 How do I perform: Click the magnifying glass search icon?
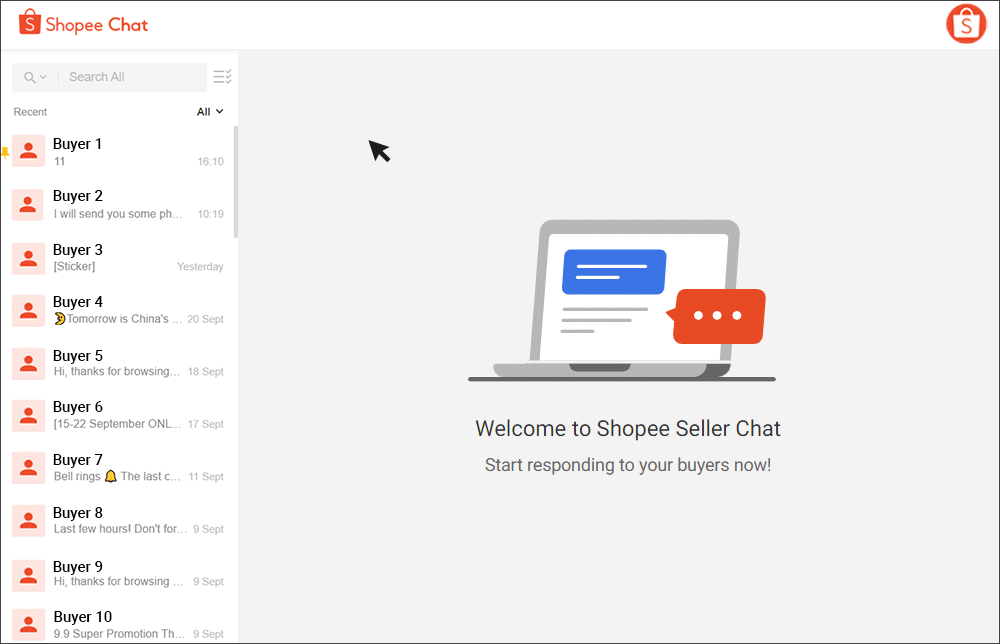[29, 77]
